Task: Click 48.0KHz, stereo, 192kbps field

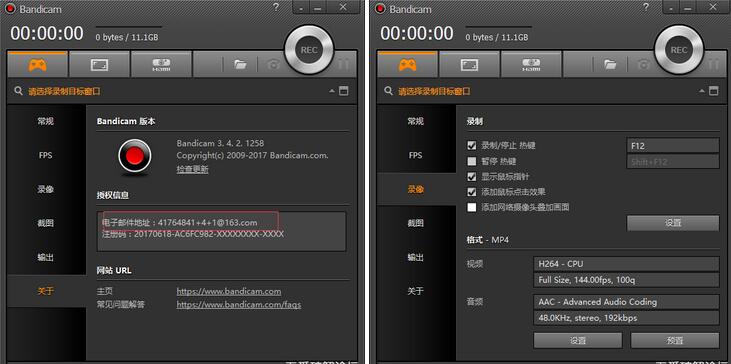Action: click(626, 318)
